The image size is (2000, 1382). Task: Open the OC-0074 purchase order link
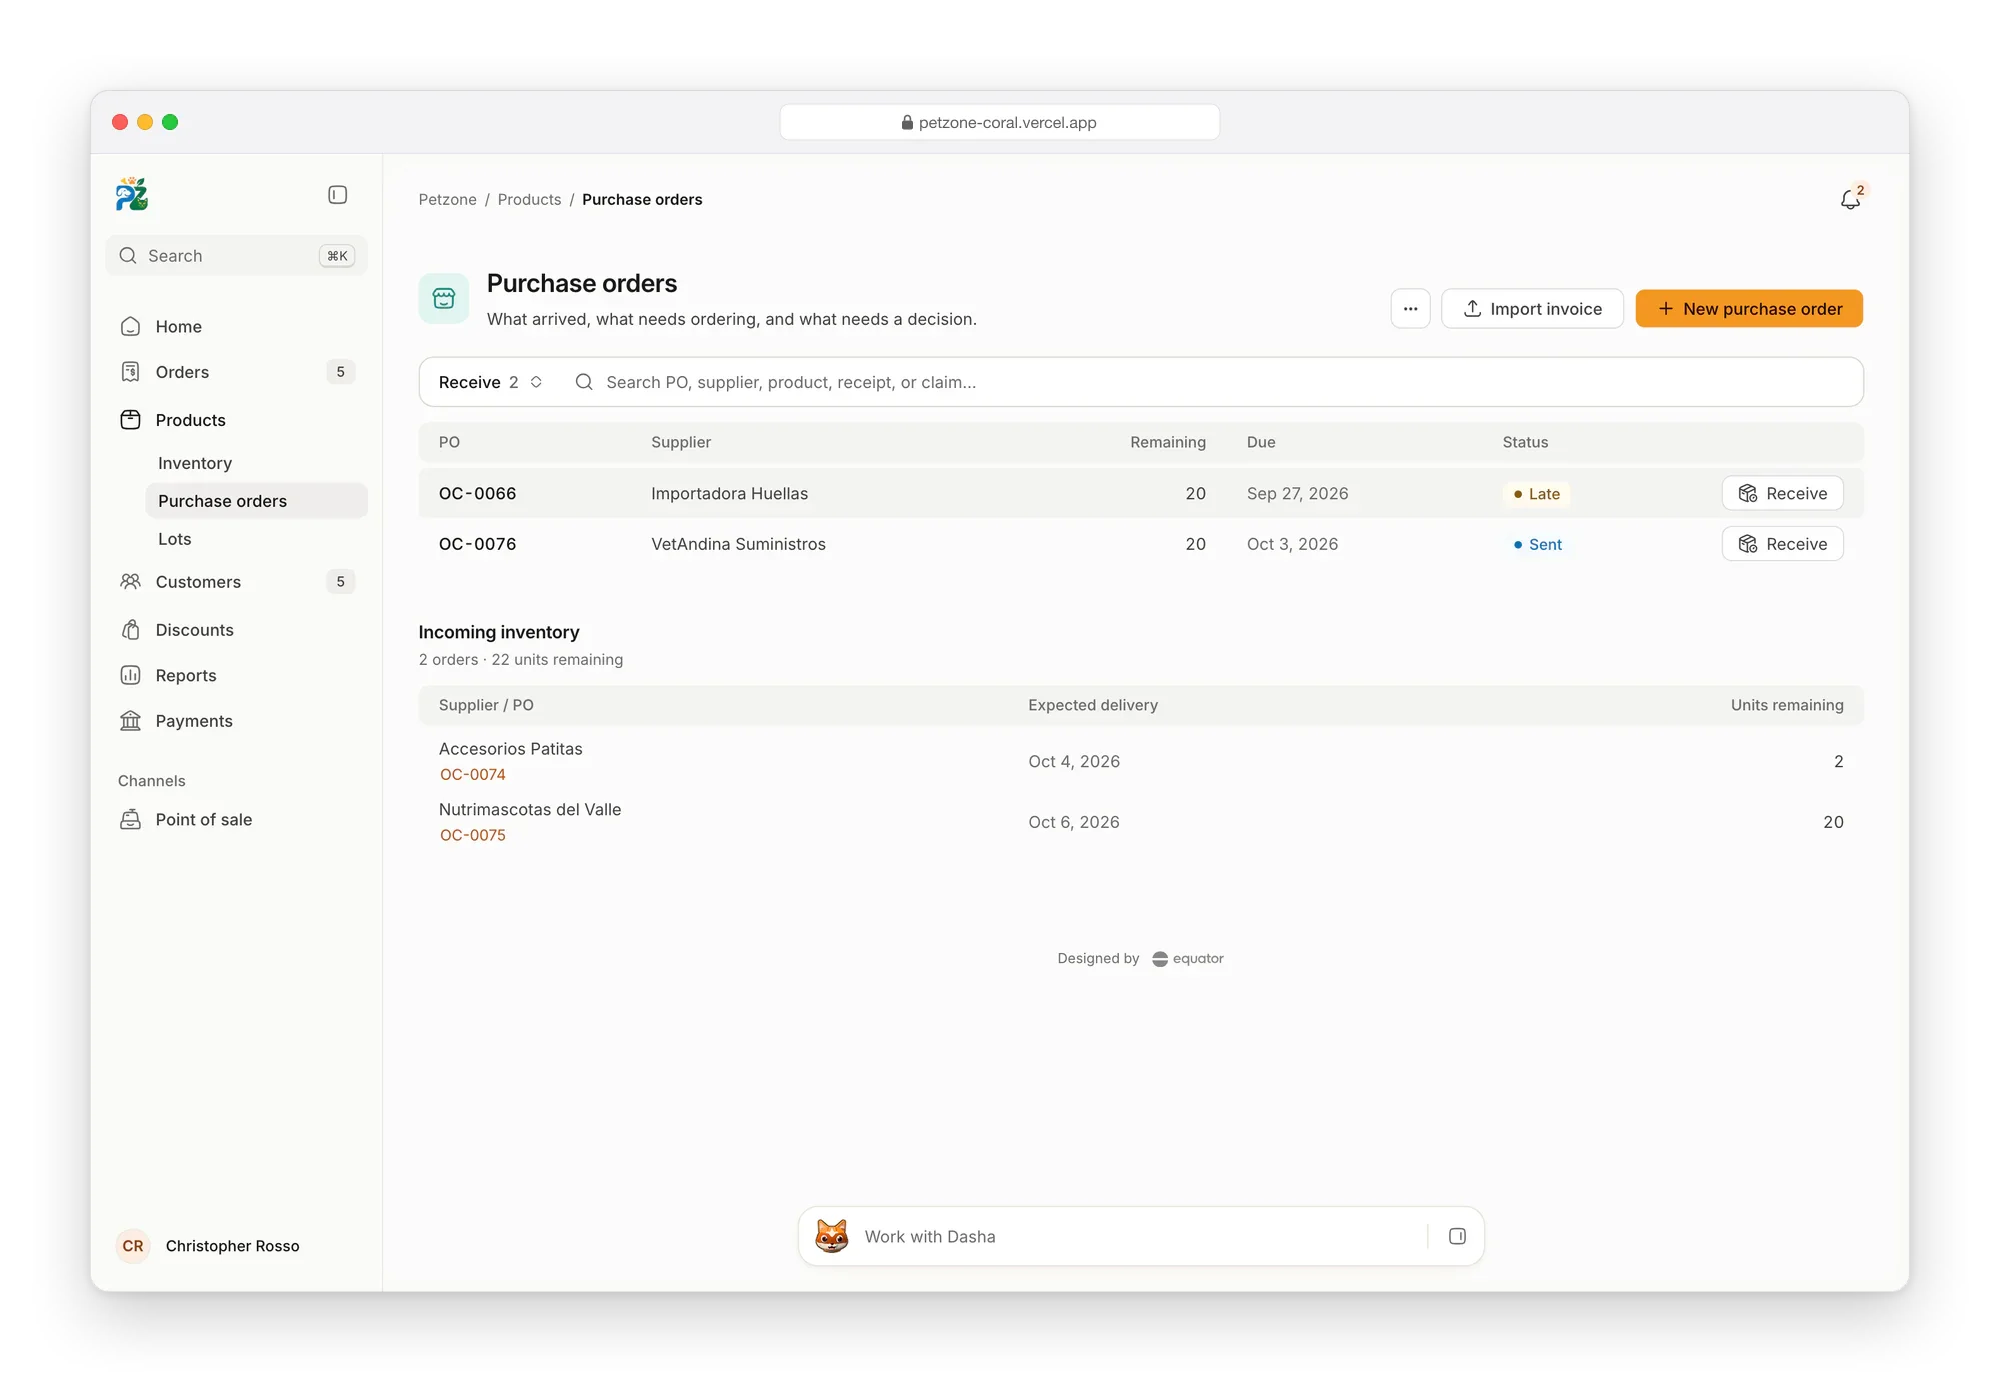(x=473, y=775)
